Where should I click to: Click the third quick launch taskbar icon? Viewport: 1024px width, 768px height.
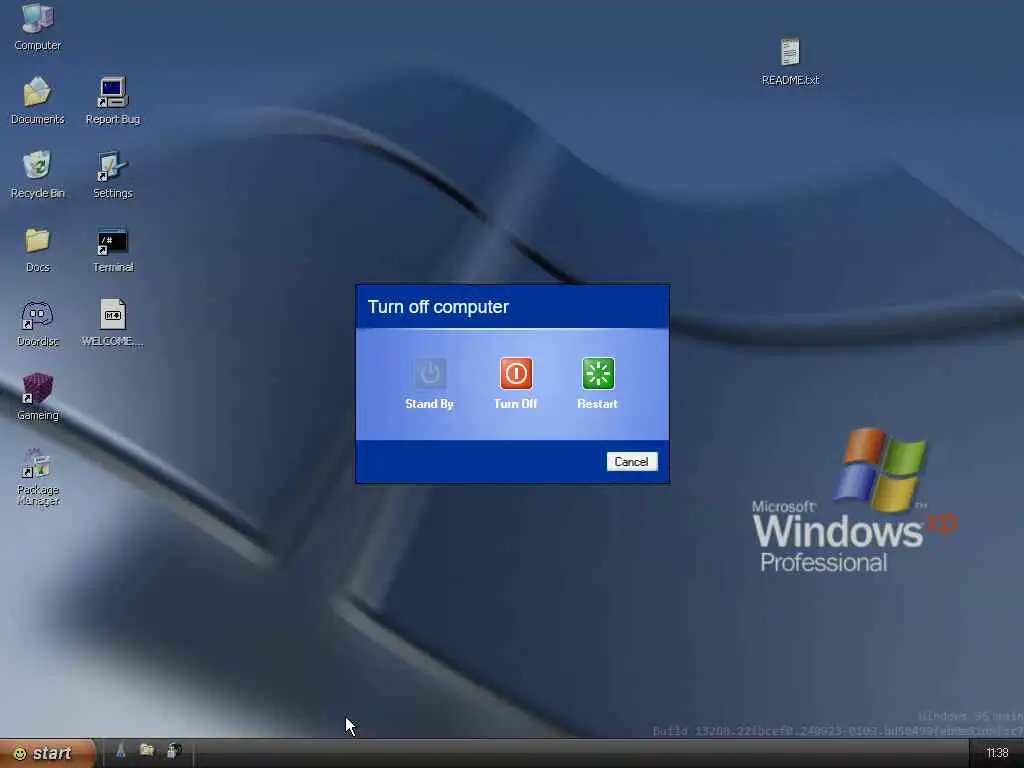(x=174, y=751)
